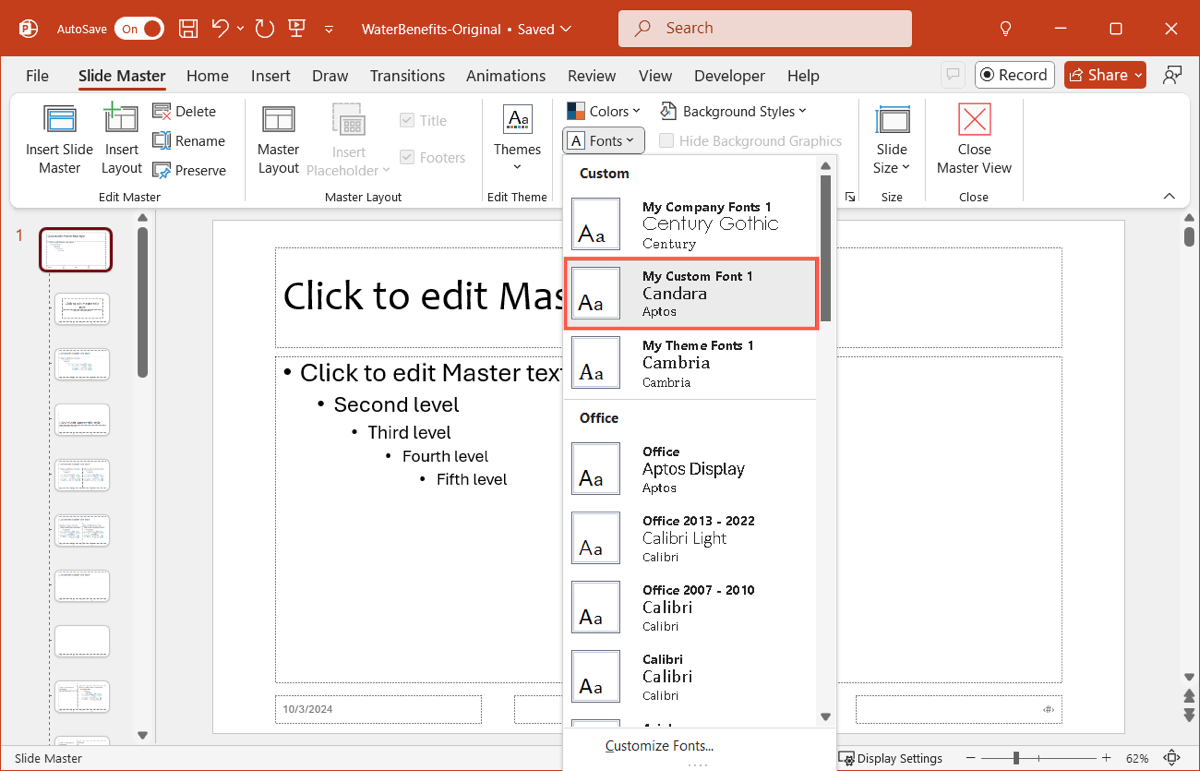Open the Review tab
Screen dimensions: 1200x771
coord(591,75)
